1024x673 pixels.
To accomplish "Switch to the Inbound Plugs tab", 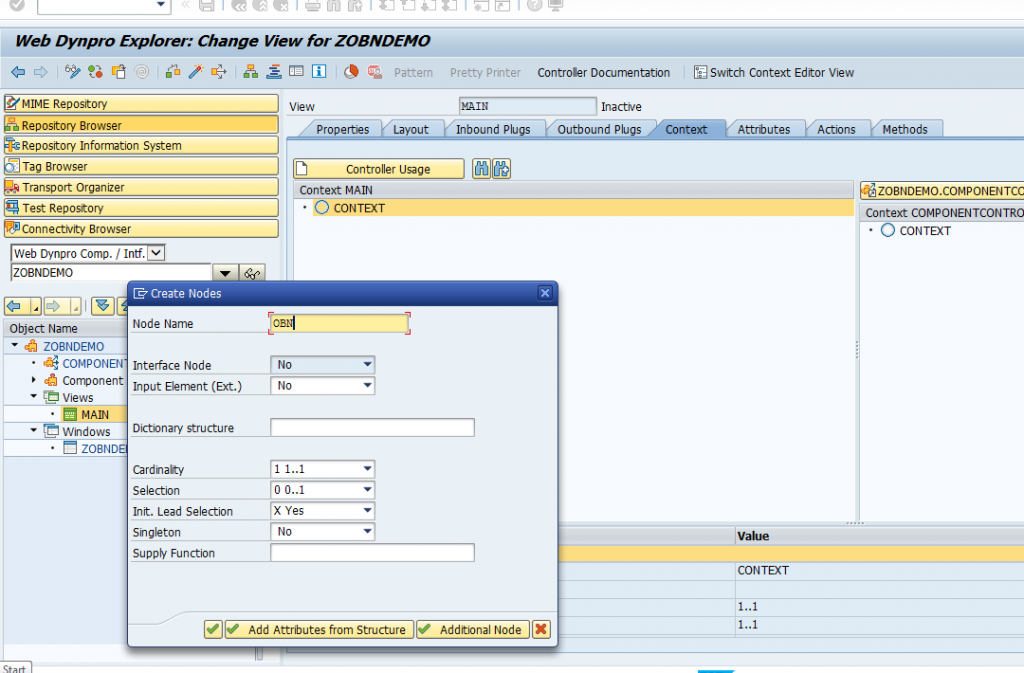I will [493, 129].
